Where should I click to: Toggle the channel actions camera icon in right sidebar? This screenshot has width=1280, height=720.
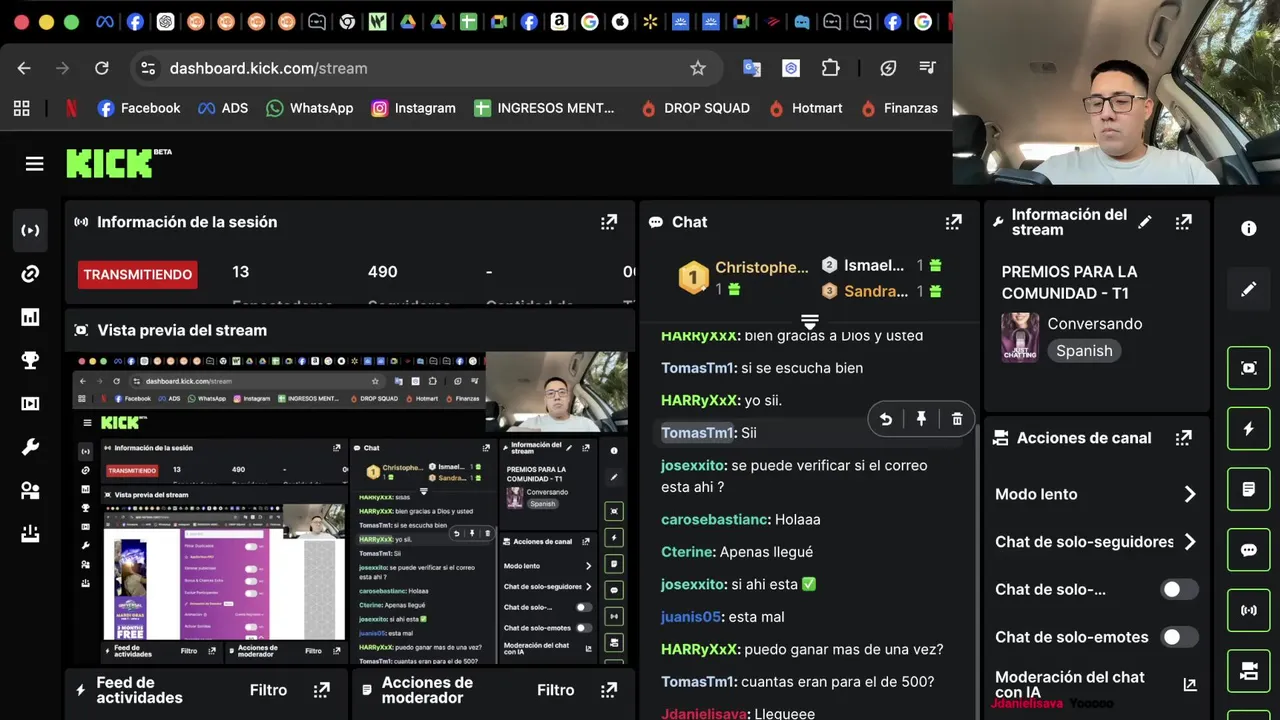point(1249,671)
